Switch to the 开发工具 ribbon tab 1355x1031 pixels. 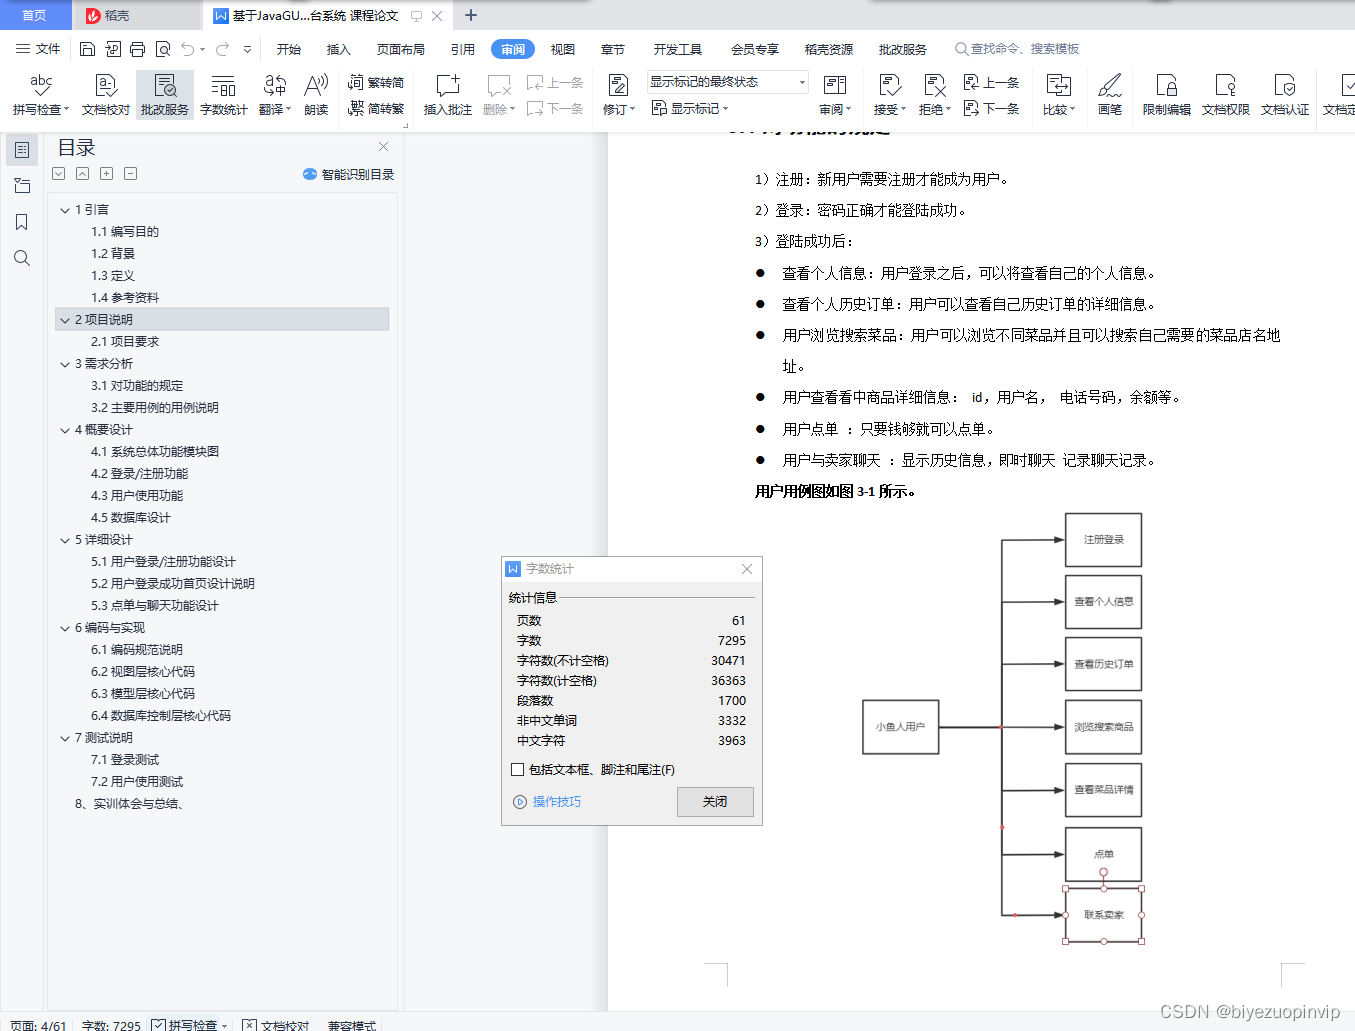pos(678,49)
